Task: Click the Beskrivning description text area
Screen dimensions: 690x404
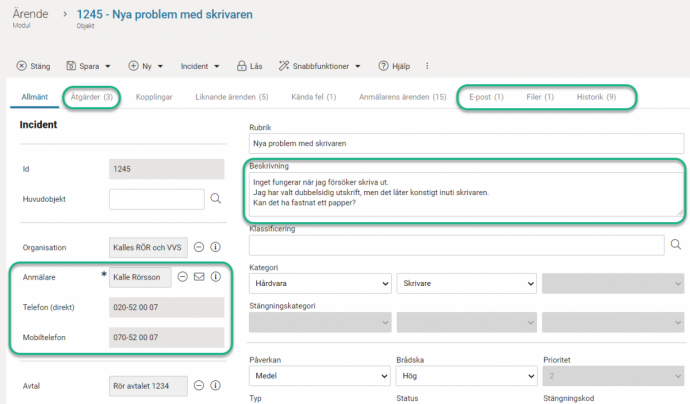Action: [x=465, y=193]
